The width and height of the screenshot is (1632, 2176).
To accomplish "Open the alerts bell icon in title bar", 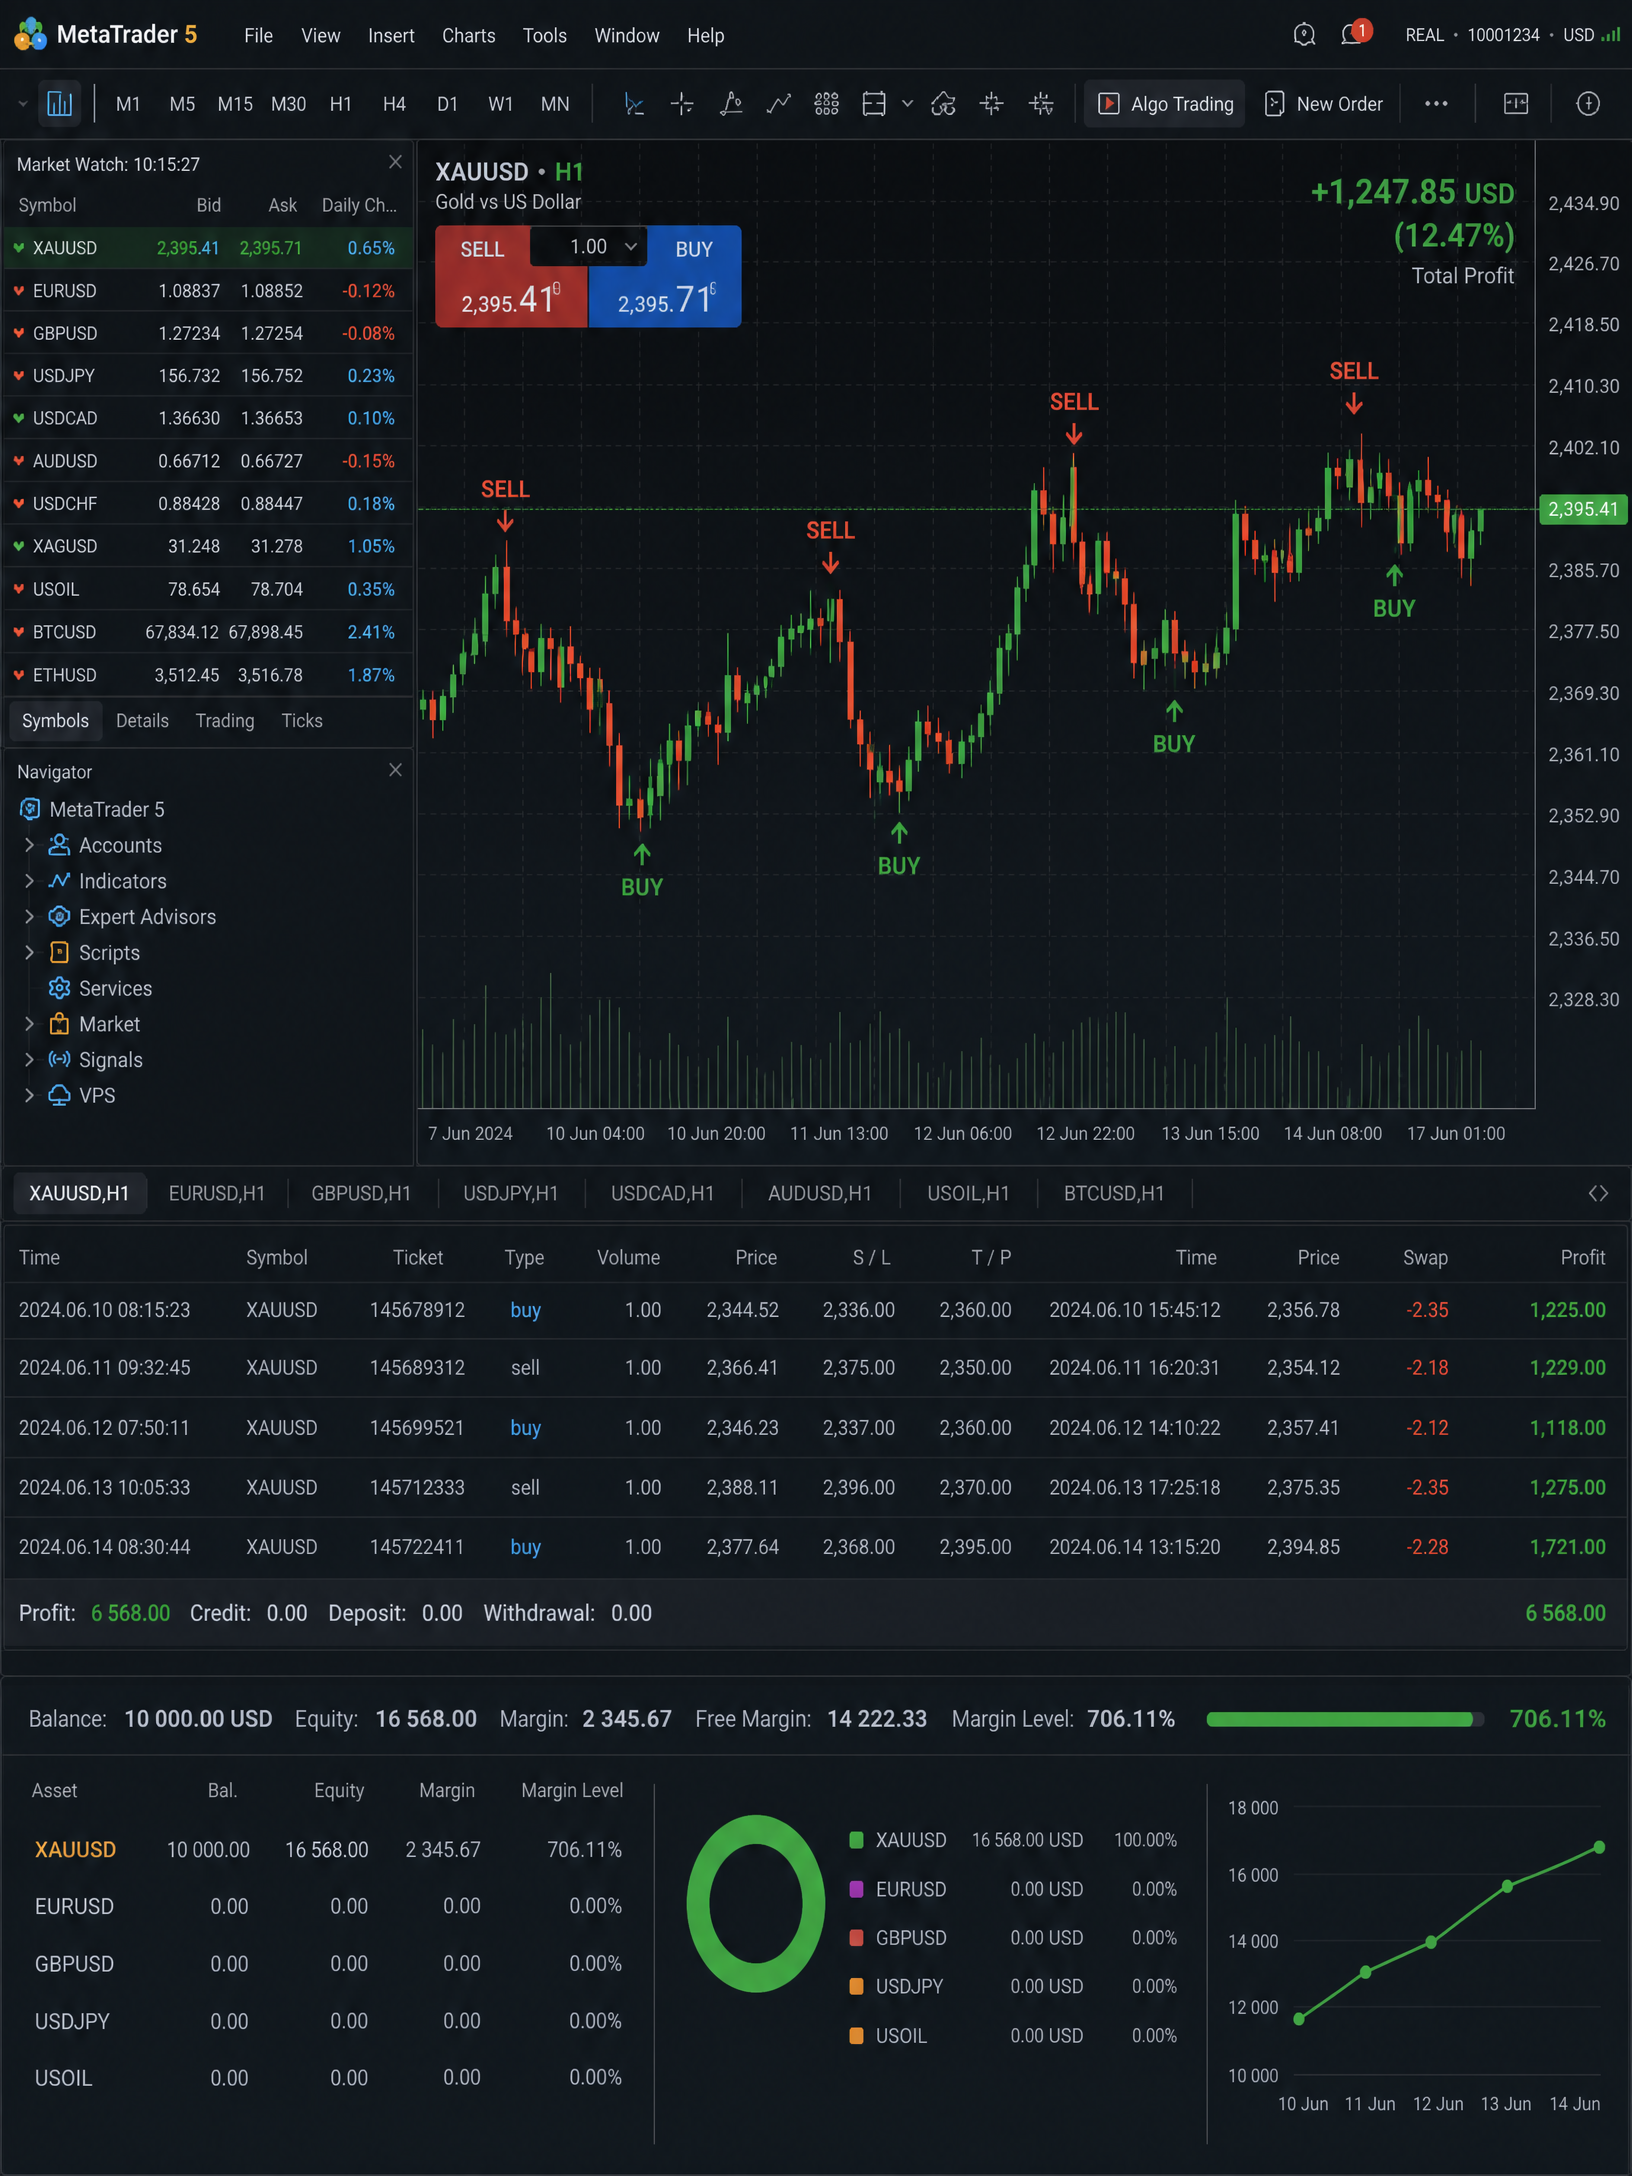I will [x=1304, y=35].
